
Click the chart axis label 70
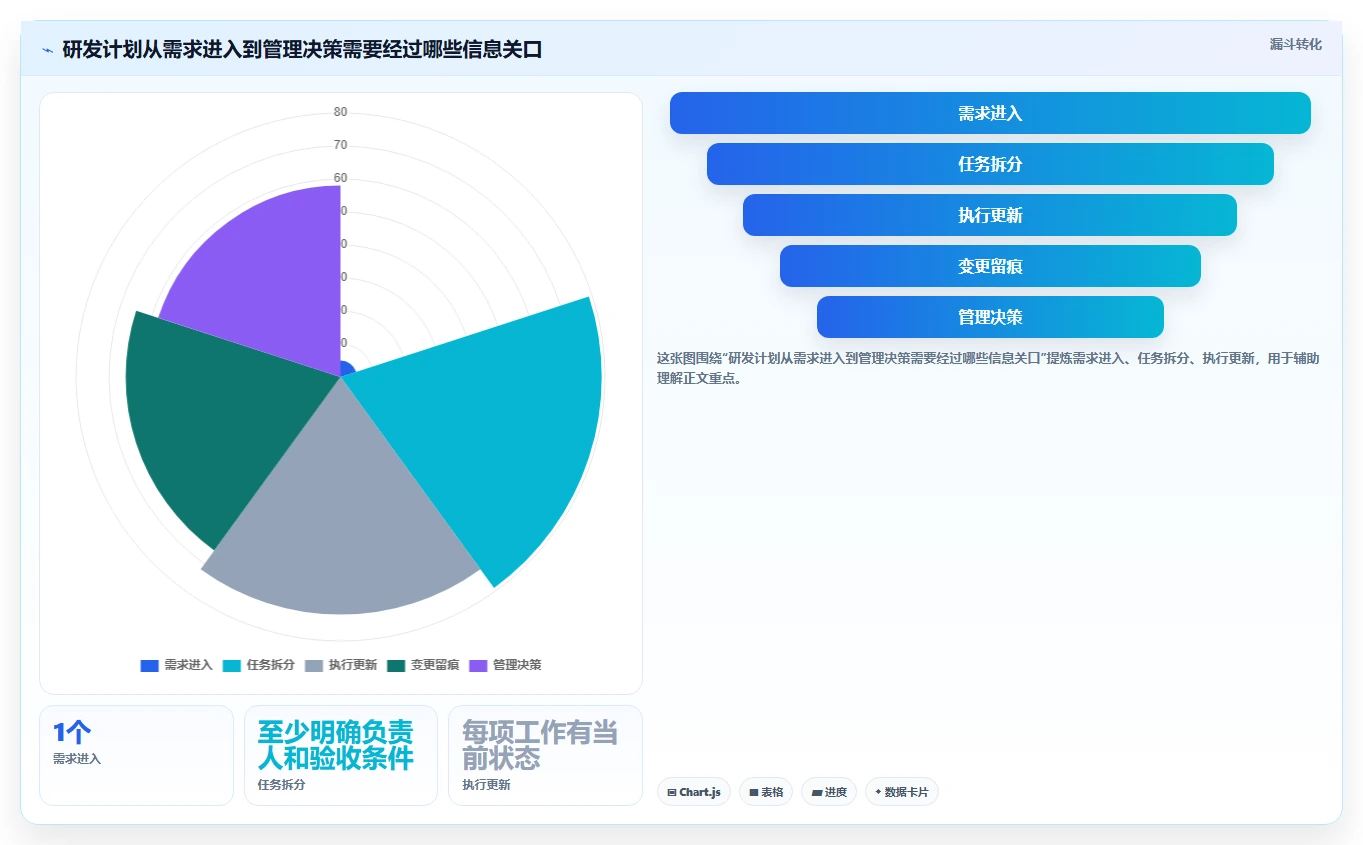(341, 145)
